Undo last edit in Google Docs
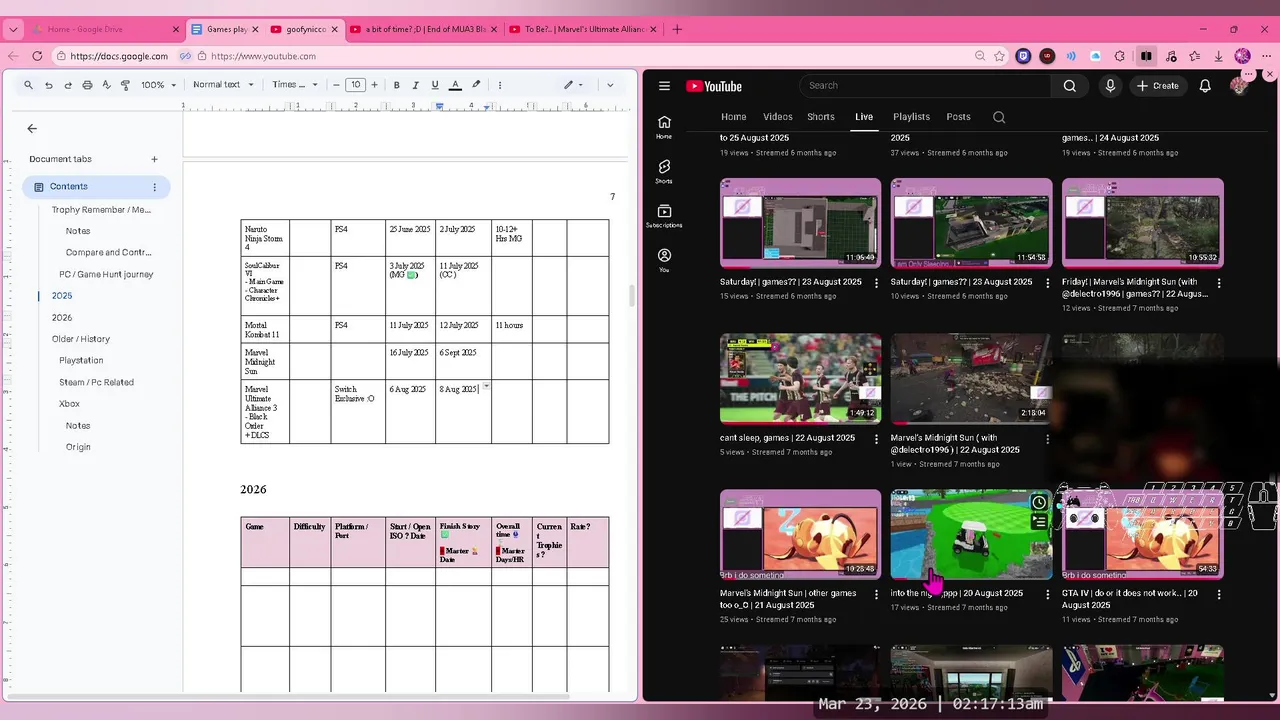The width and height of the screenshot is (1280, 720). click(x=48, y=85)
